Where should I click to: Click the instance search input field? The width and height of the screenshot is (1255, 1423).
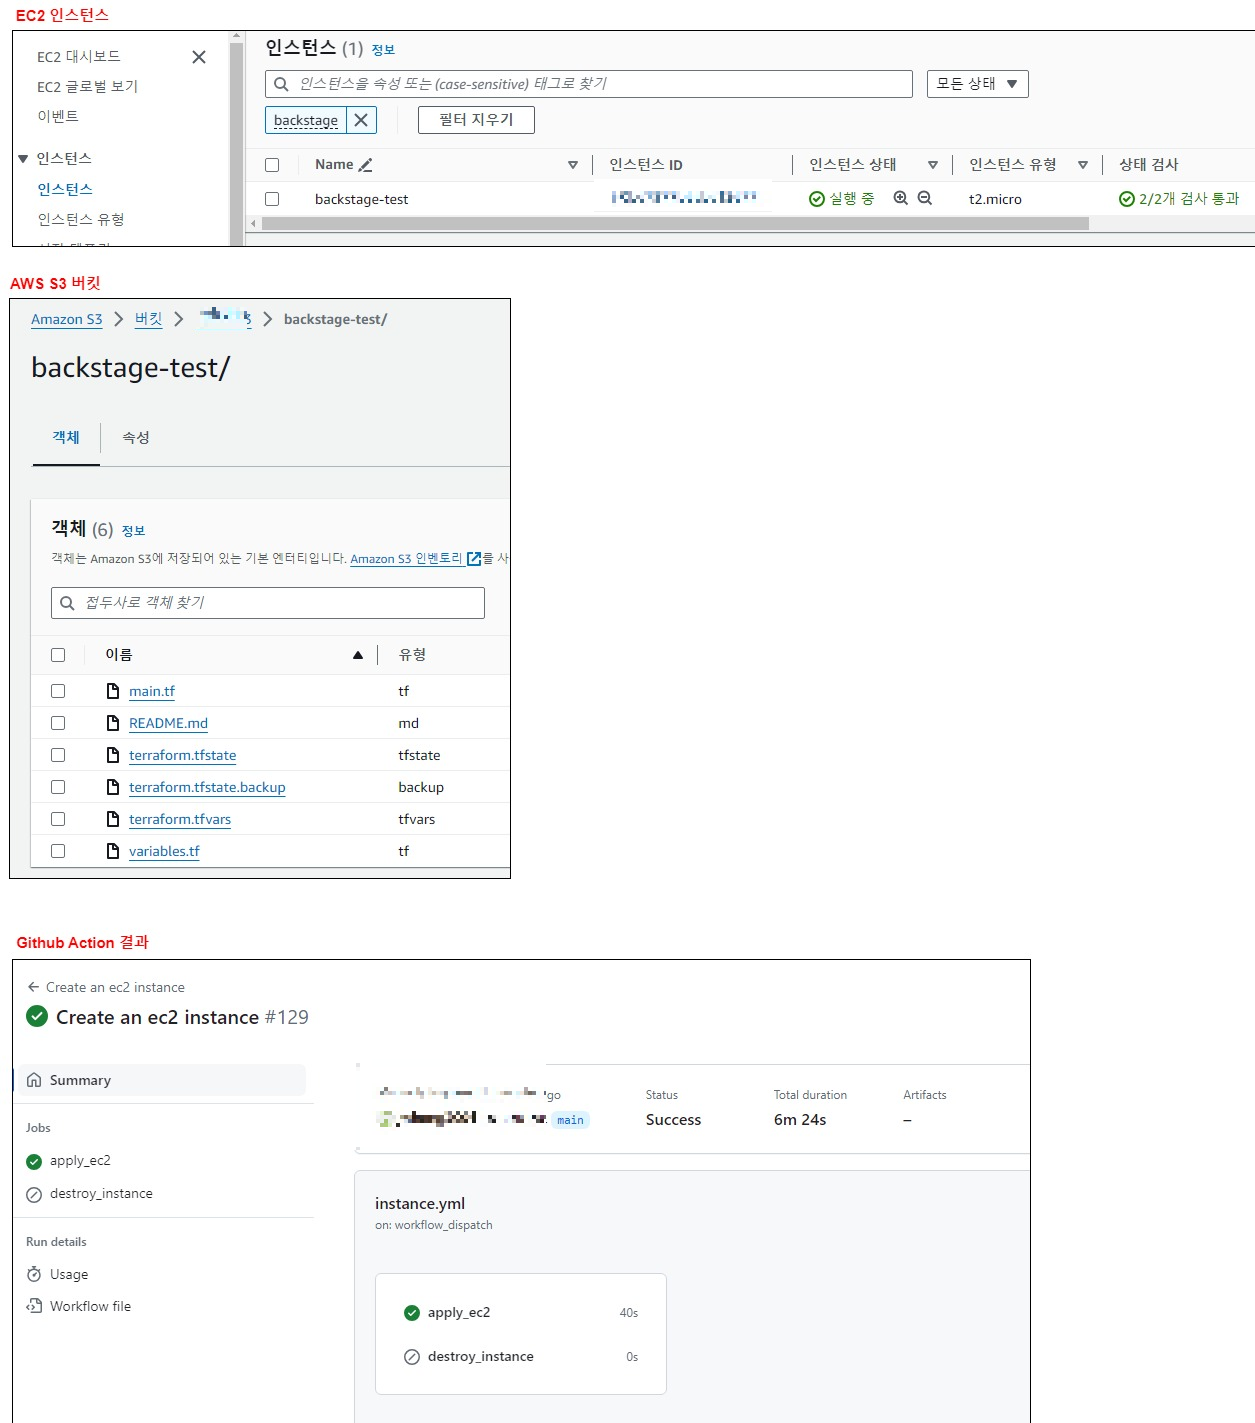[589, 84]
